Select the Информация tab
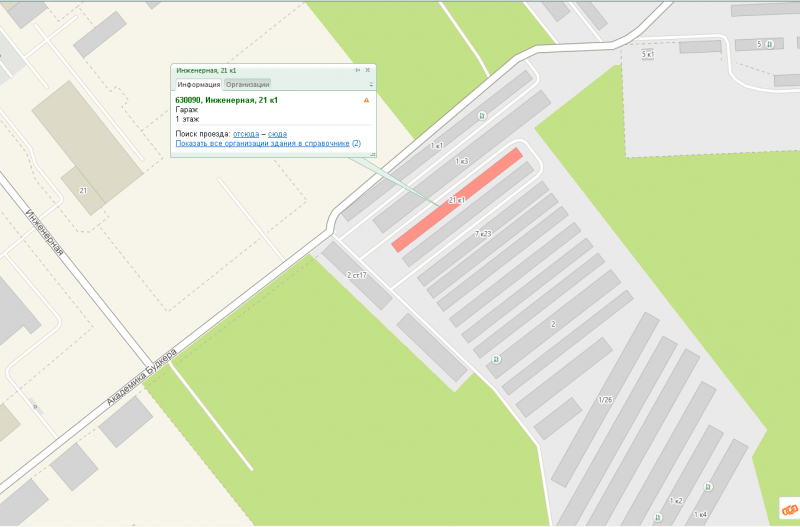The width and height of the screenshot is (800, 527). (x=198, y=85)
